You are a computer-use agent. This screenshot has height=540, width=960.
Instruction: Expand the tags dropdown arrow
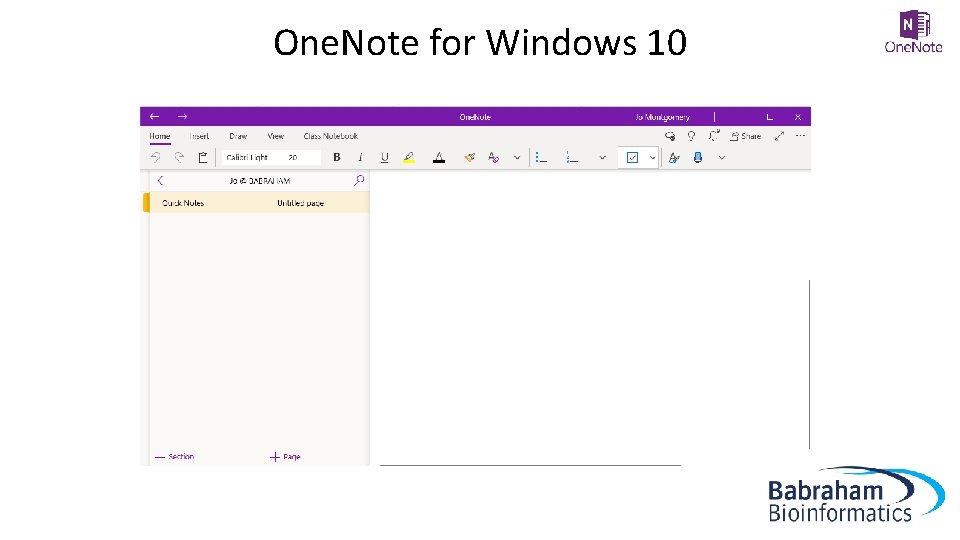653,158
